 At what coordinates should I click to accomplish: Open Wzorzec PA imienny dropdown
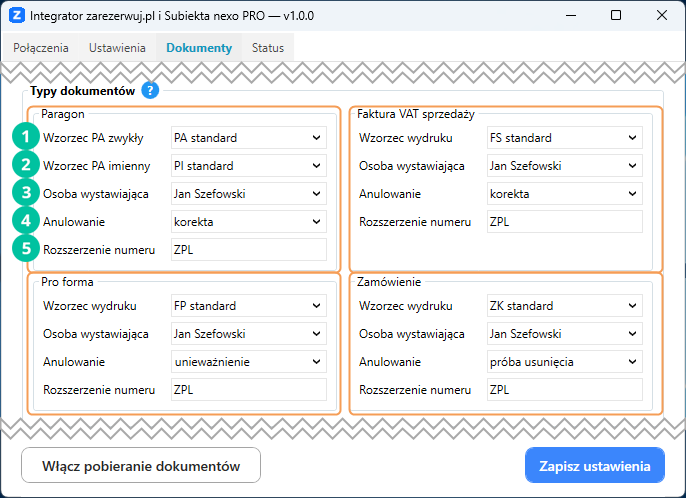pos(248,166)
